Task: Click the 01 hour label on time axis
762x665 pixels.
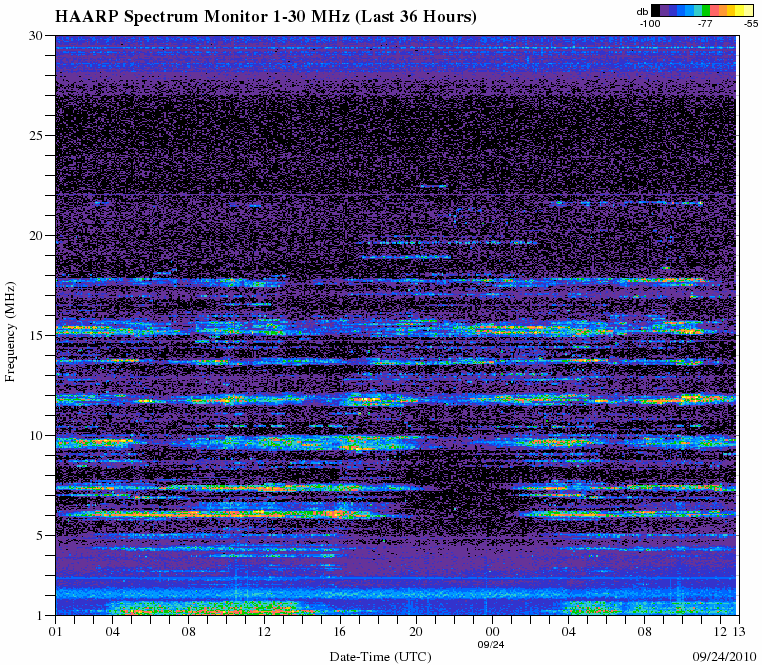Action: coord(56,632)
